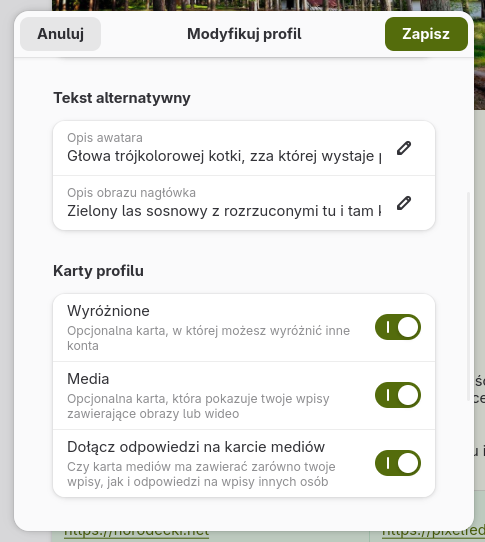Click the Dołącz odpowiedzi na karcie mediów label

coord(196,447)
